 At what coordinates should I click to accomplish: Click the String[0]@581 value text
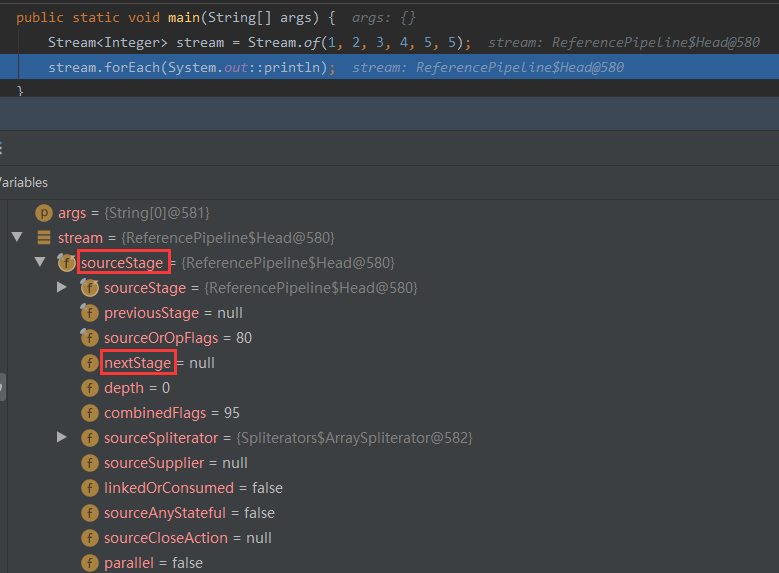coord(157,213)
